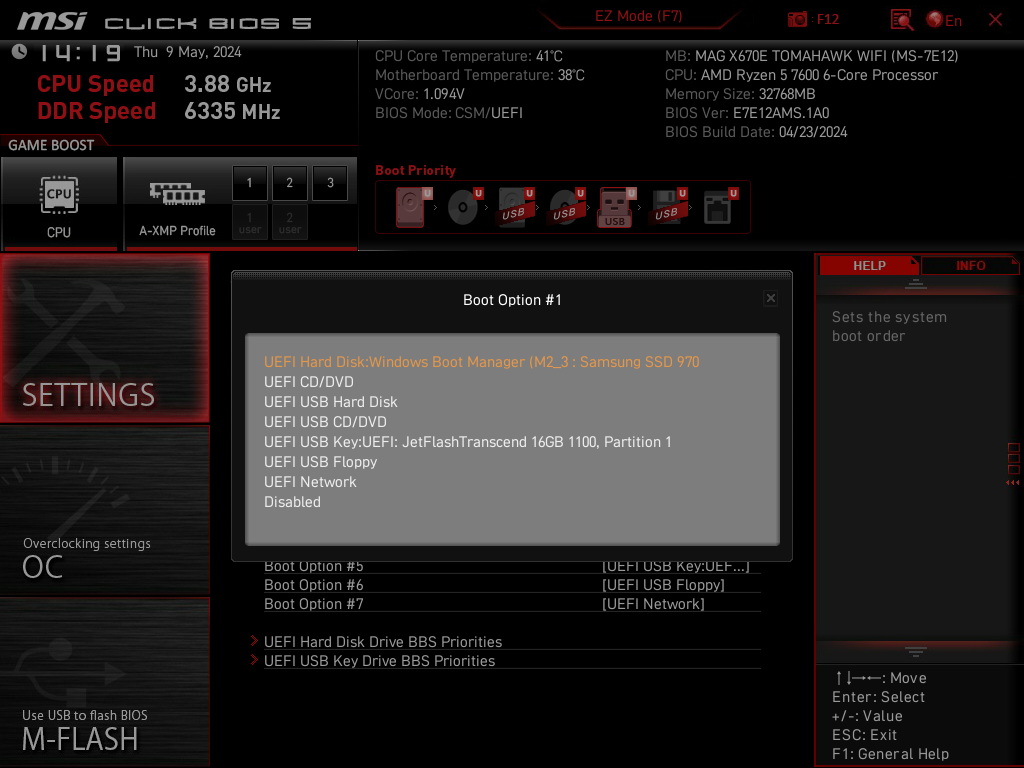The width and height of the screenshot is (1024, 768).
Task: Select Disabled in the boot option list
Action: point(292,502)
